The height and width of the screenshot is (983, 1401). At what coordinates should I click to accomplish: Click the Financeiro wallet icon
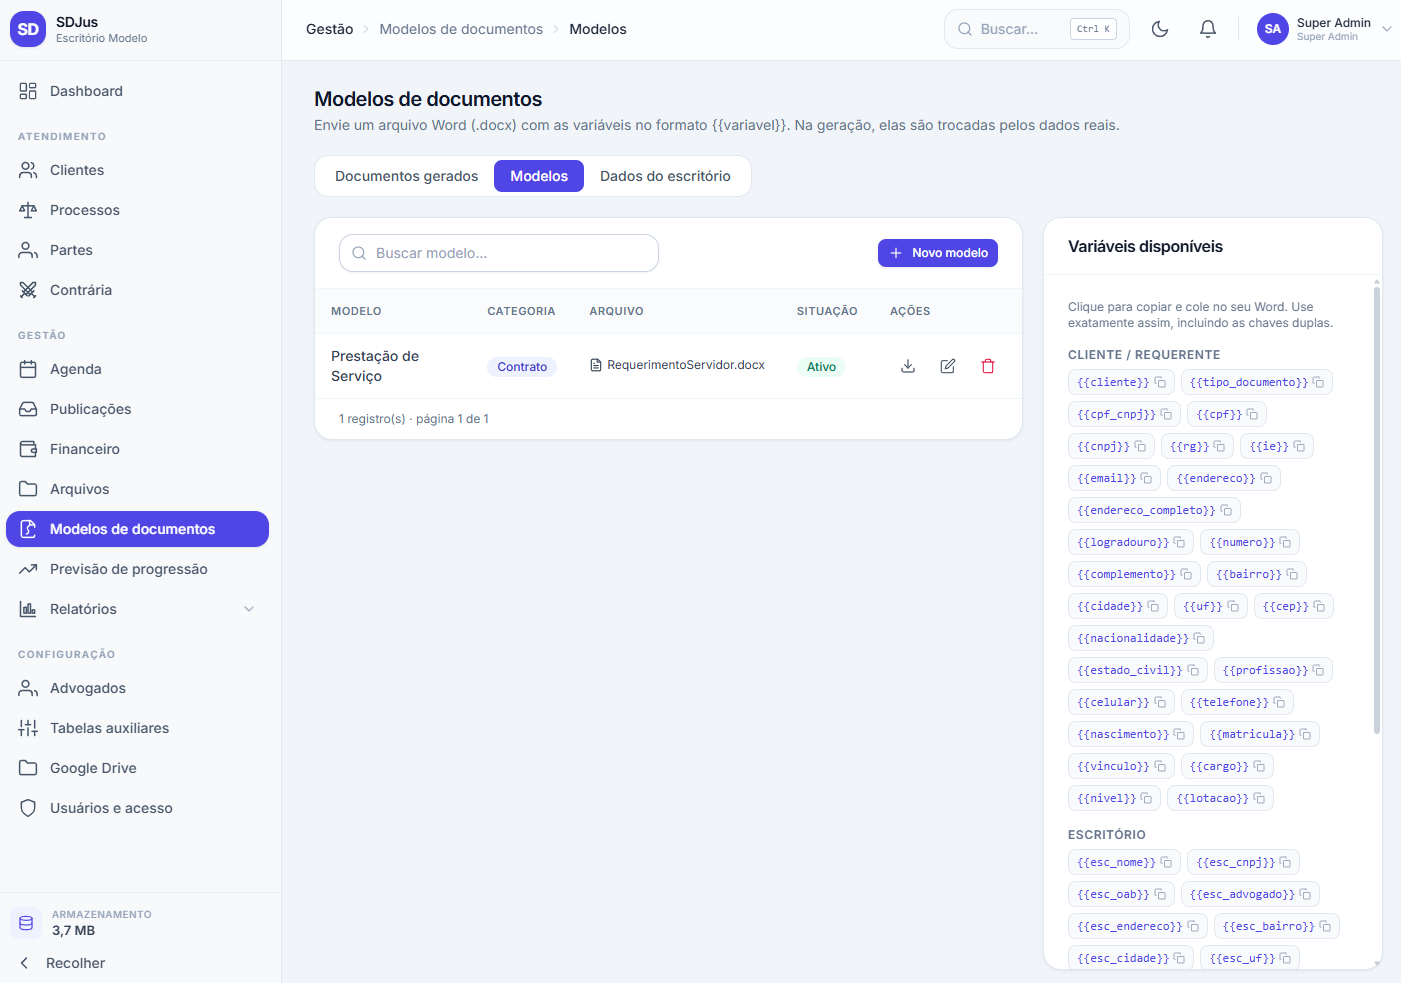click(28, 449)
